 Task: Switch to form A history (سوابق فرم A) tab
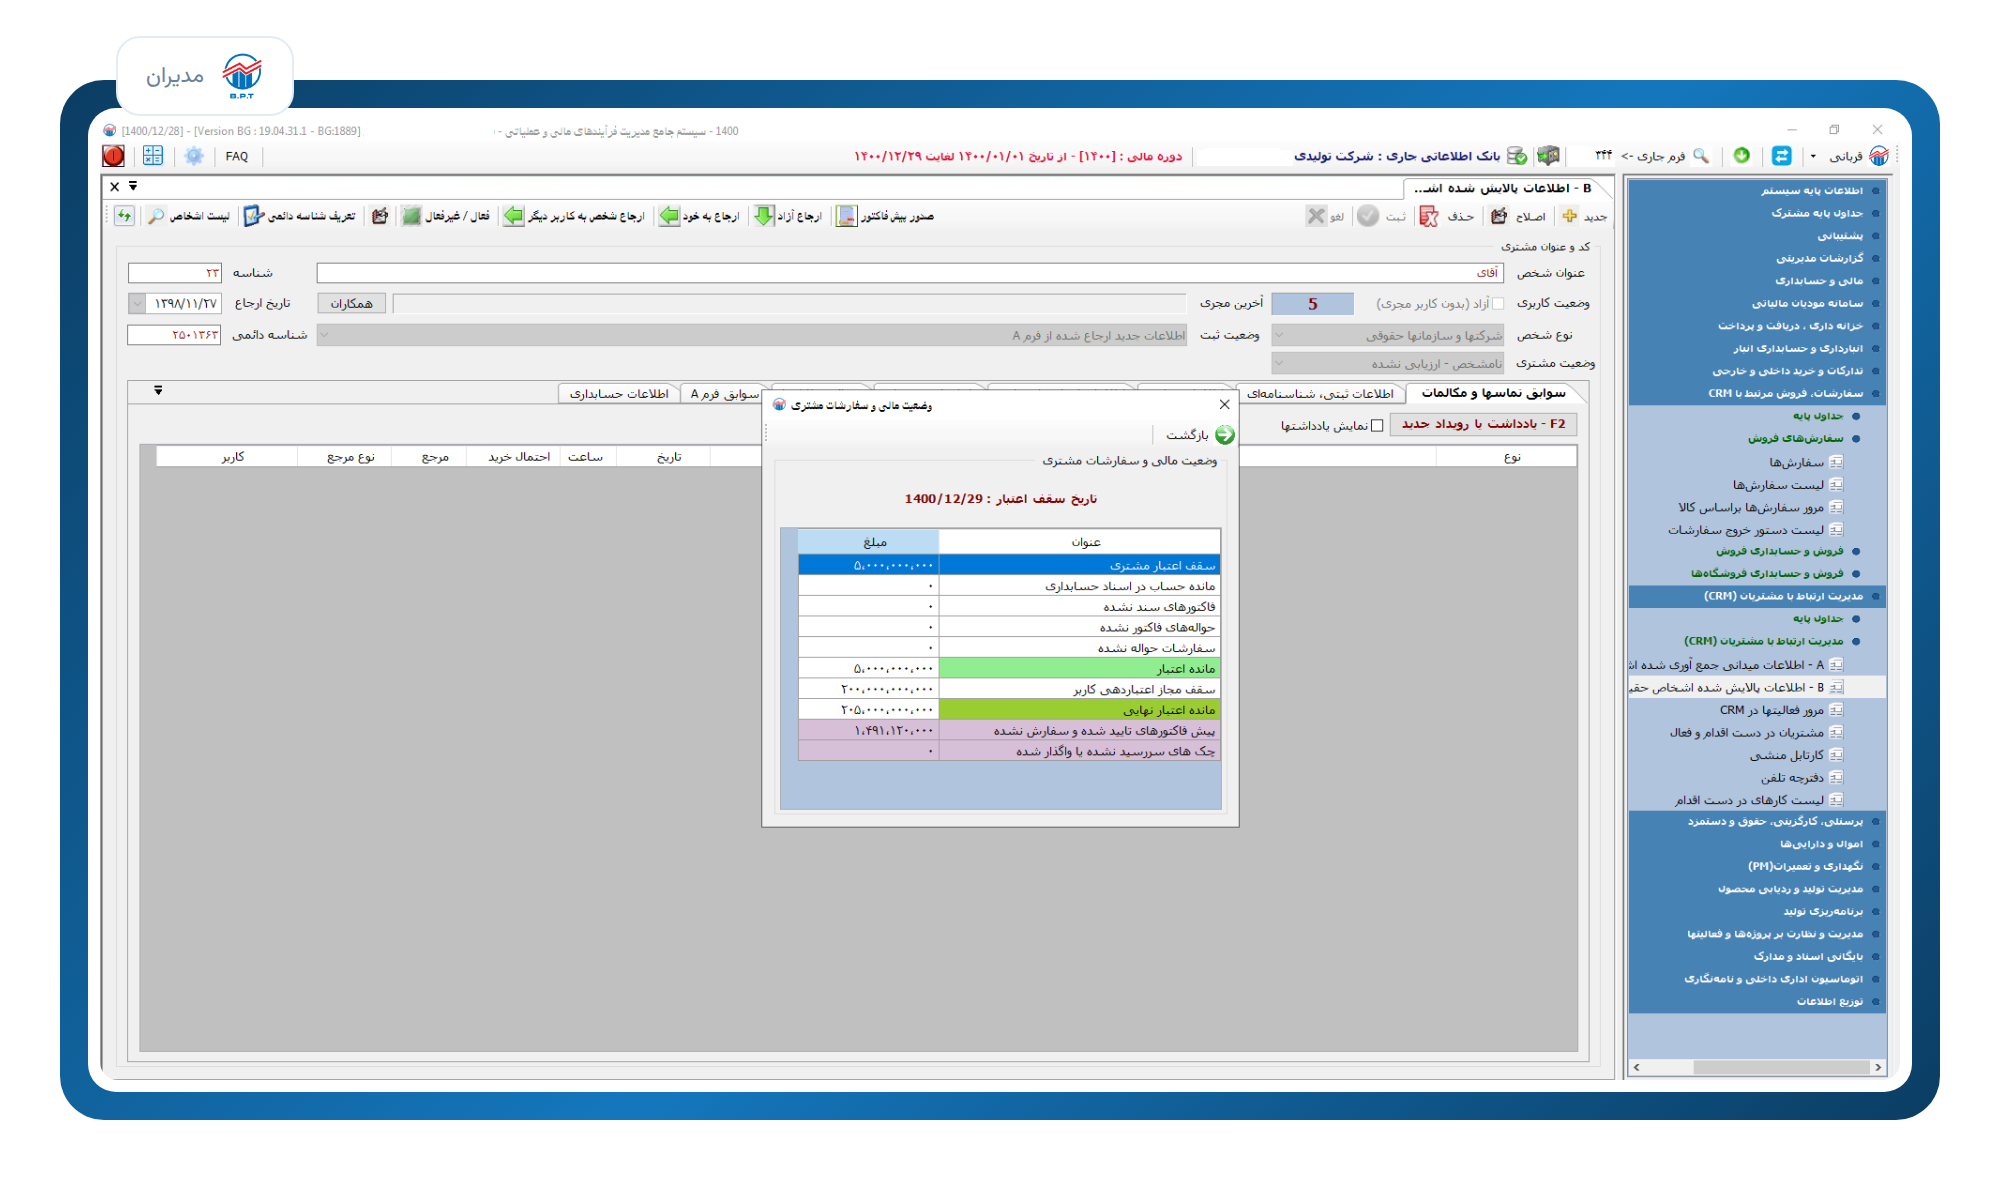[725, 394]
